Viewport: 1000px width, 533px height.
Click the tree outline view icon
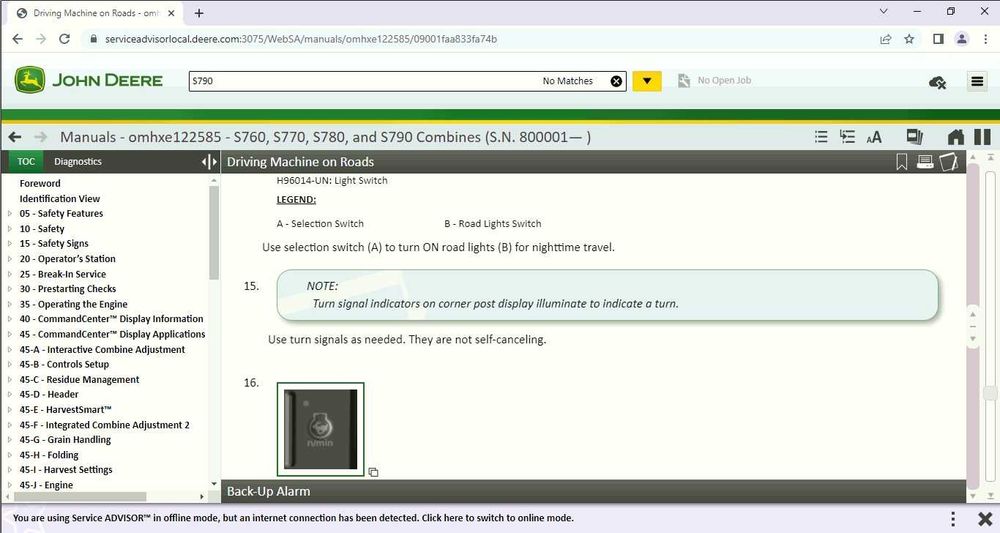[847, 136]
